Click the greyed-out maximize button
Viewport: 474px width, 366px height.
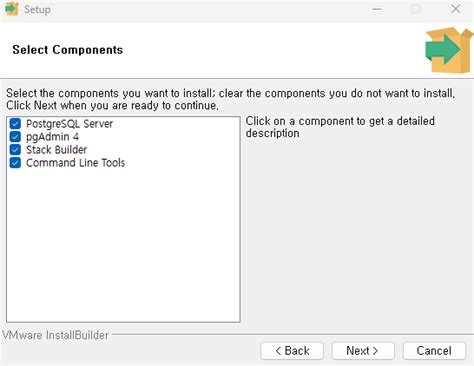pos(416,9)
